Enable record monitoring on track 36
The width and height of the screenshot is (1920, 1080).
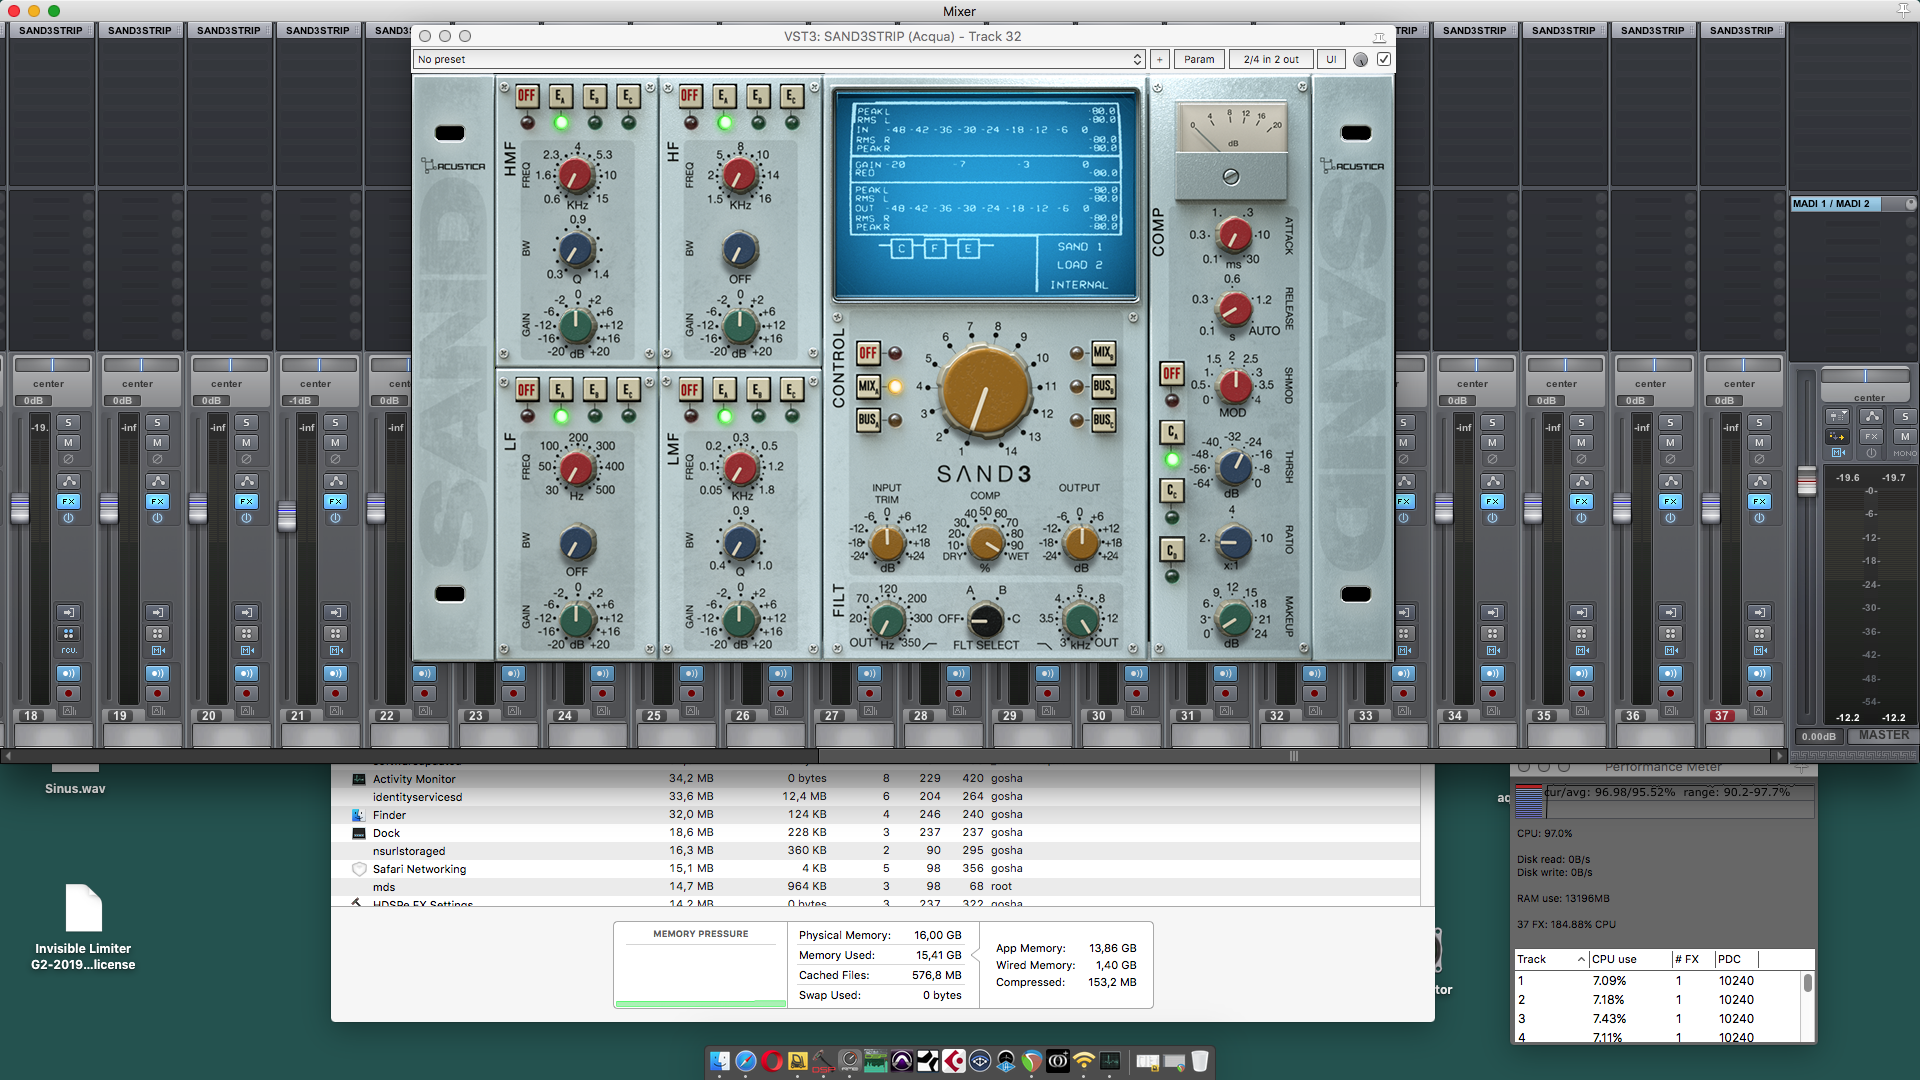1670,673
